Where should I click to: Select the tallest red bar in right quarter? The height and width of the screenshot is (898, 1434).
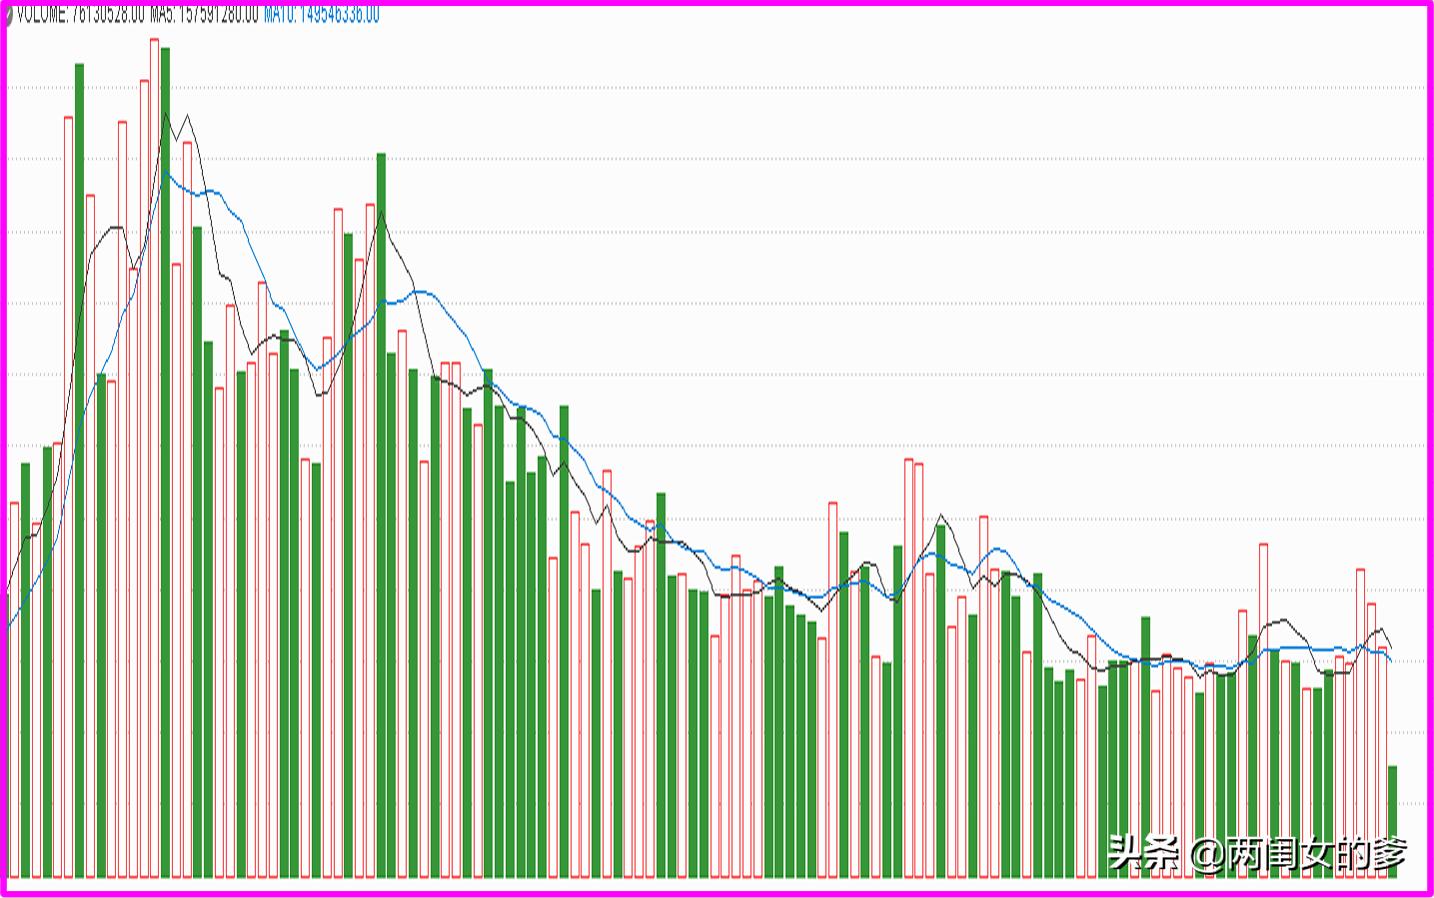[x=1263, y=711]
